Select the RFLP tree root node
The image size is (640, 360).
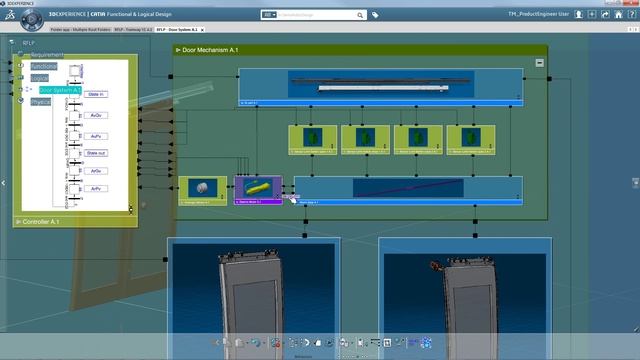pos(28,43)
